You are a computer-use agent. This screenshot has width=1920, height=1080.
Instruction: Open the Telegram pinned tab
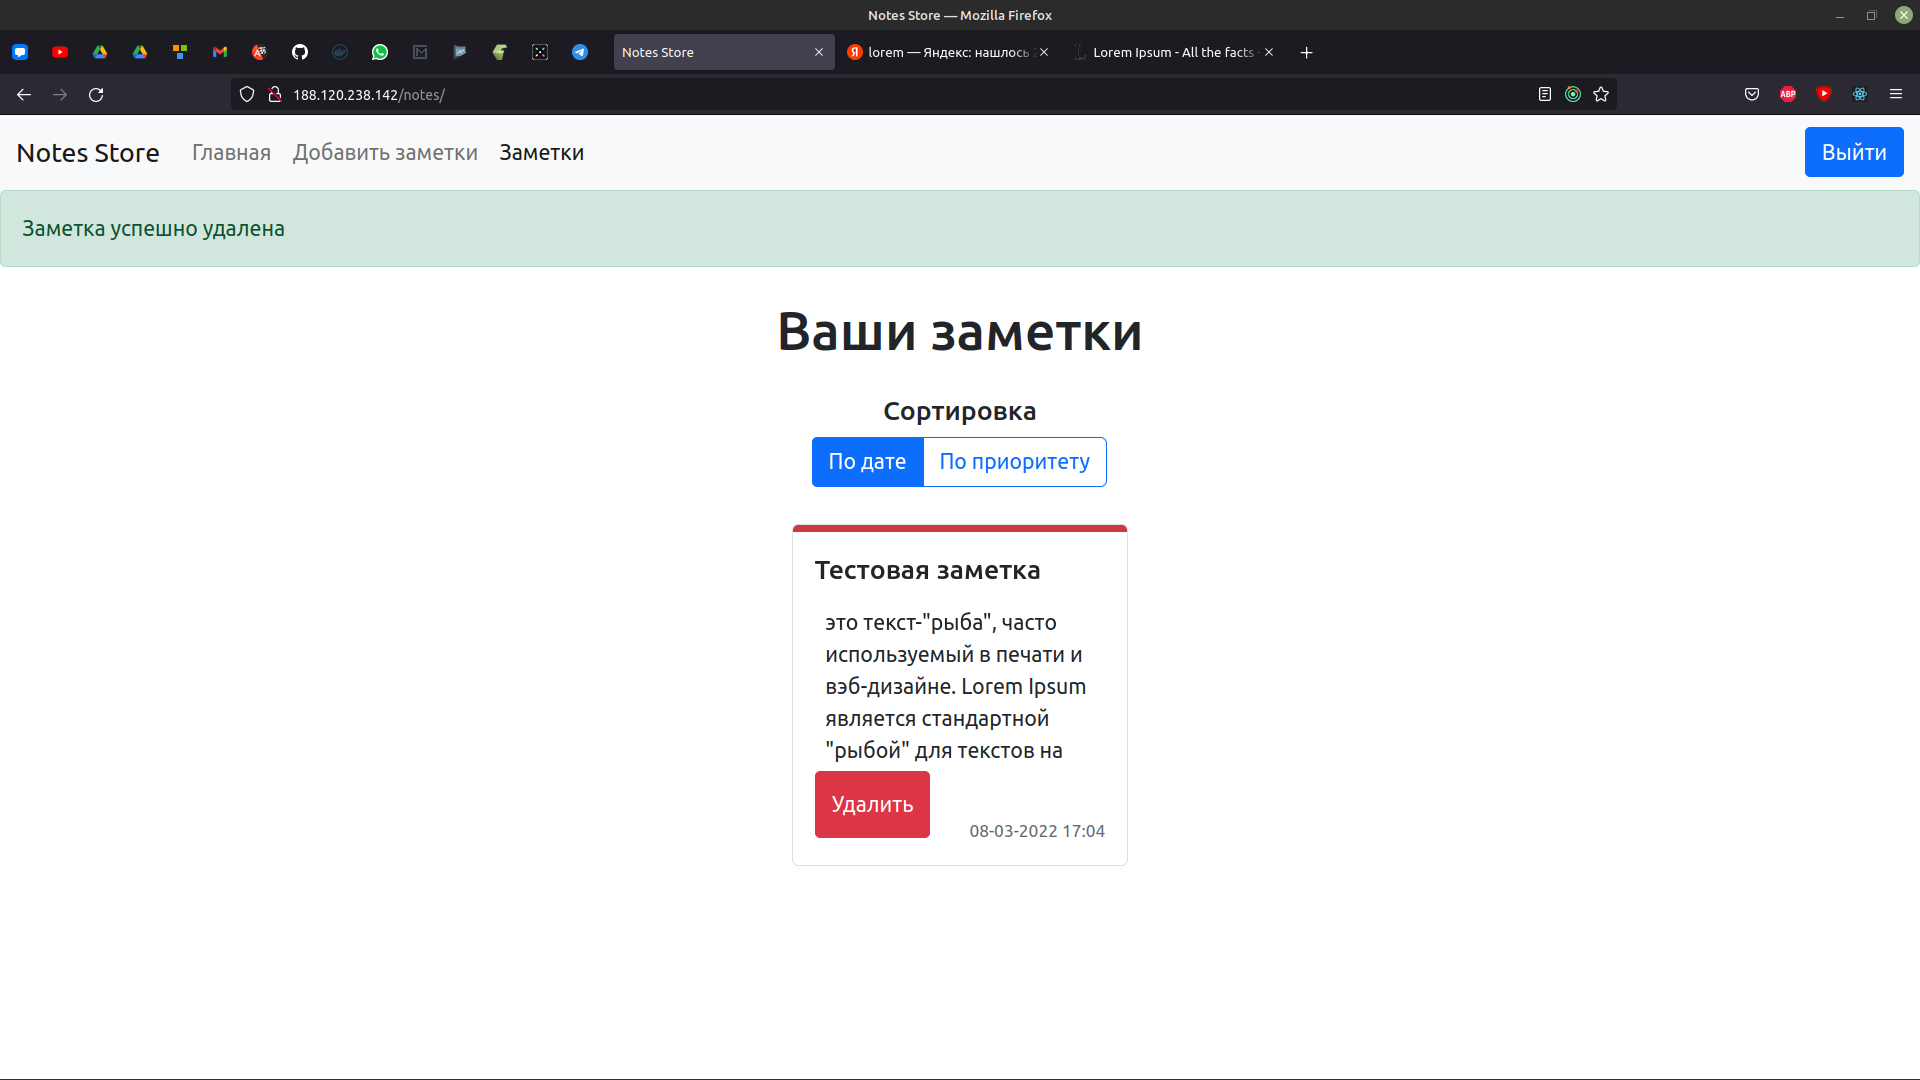[x=580, y=52]
